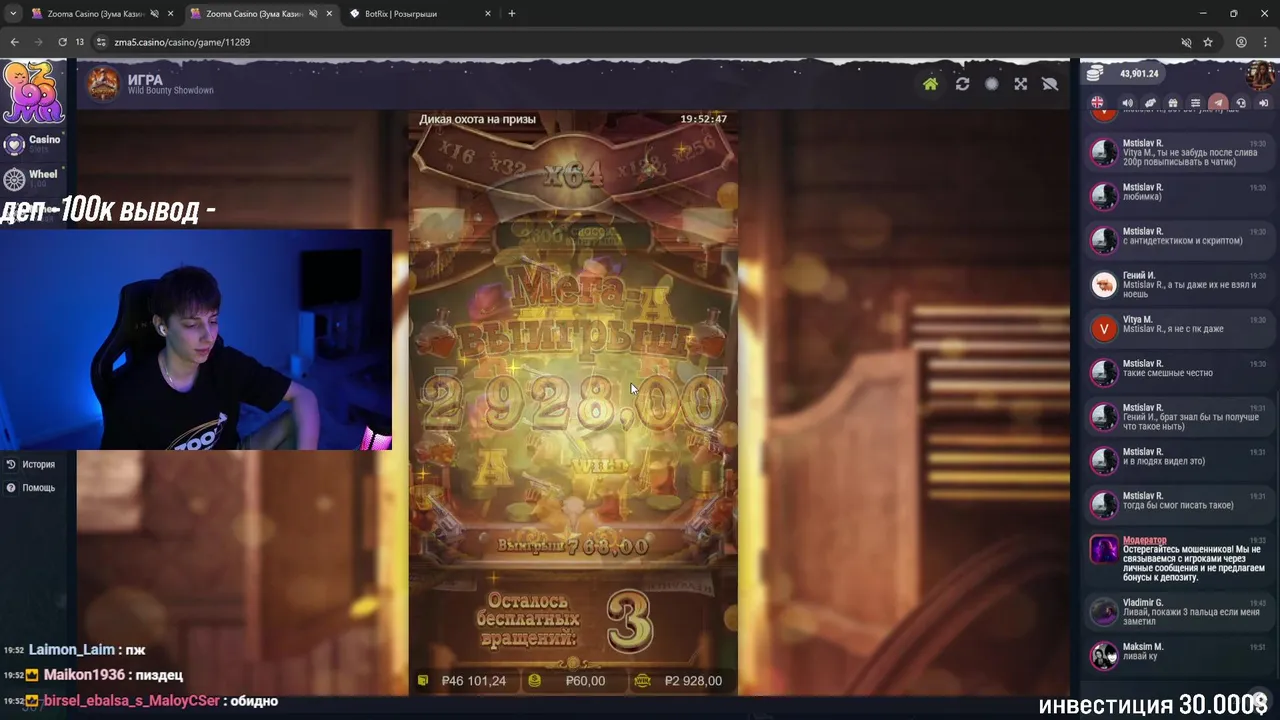1280x720 pixels.
Task: Switch to the first Zooma Casino tab
Action: 95,14
